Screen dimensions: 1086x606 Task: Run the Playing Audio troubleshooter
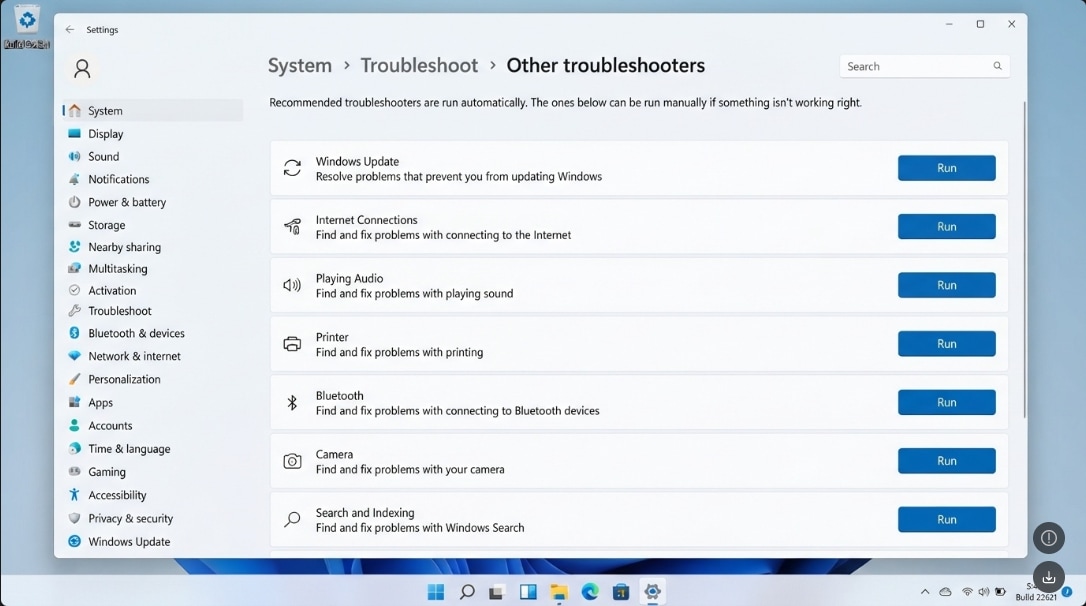point(947,285)
